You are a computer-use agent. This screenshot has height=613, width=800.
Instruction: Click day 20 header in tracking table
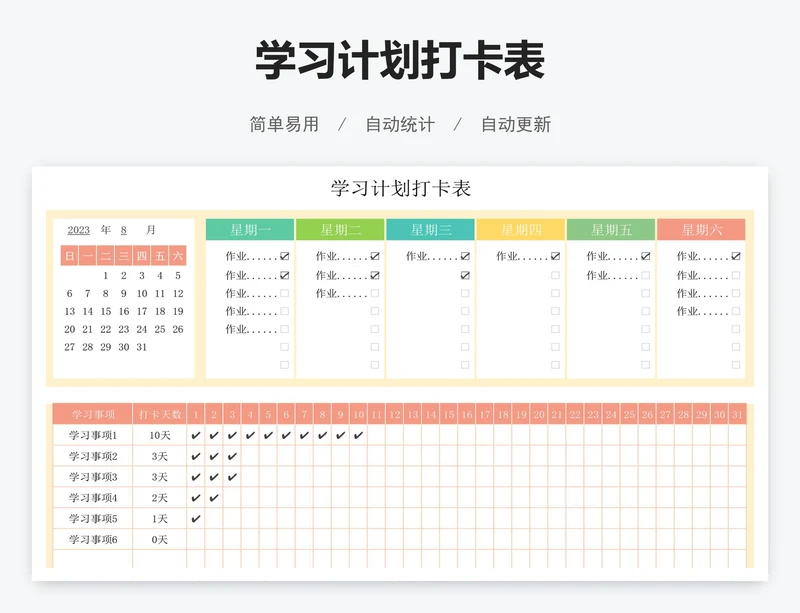click(539, 414)
